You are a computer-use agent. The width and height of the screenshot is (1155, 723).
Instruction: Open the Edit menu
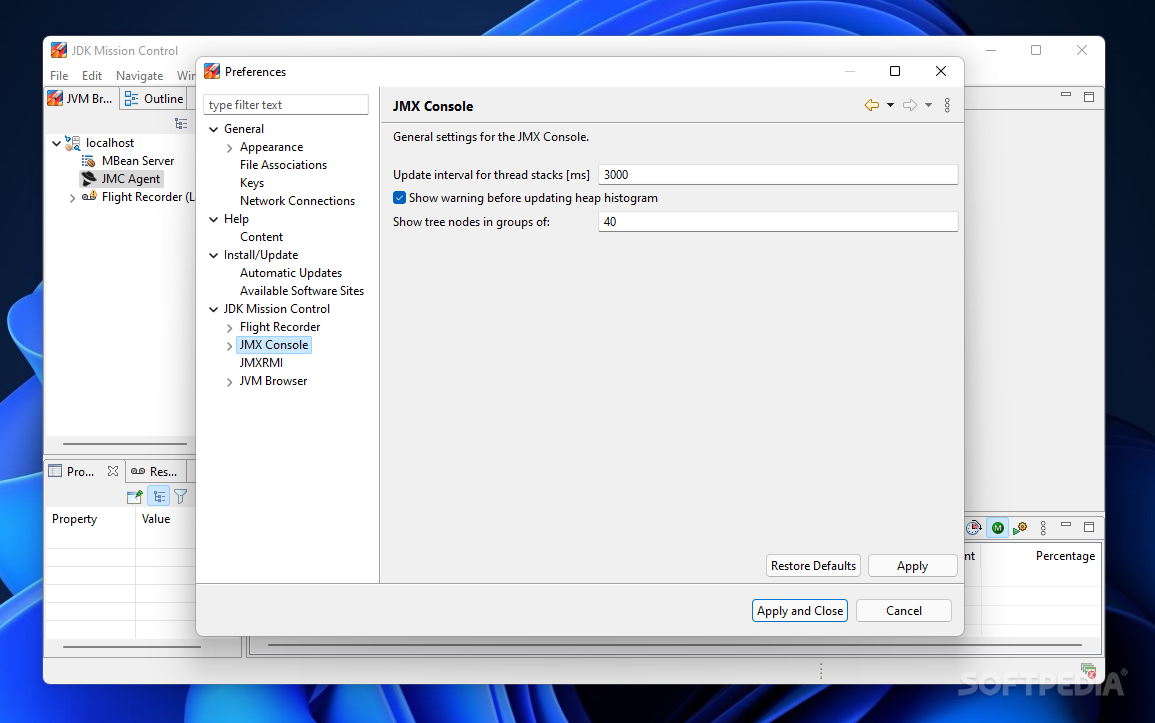click(x=92, y=76)
